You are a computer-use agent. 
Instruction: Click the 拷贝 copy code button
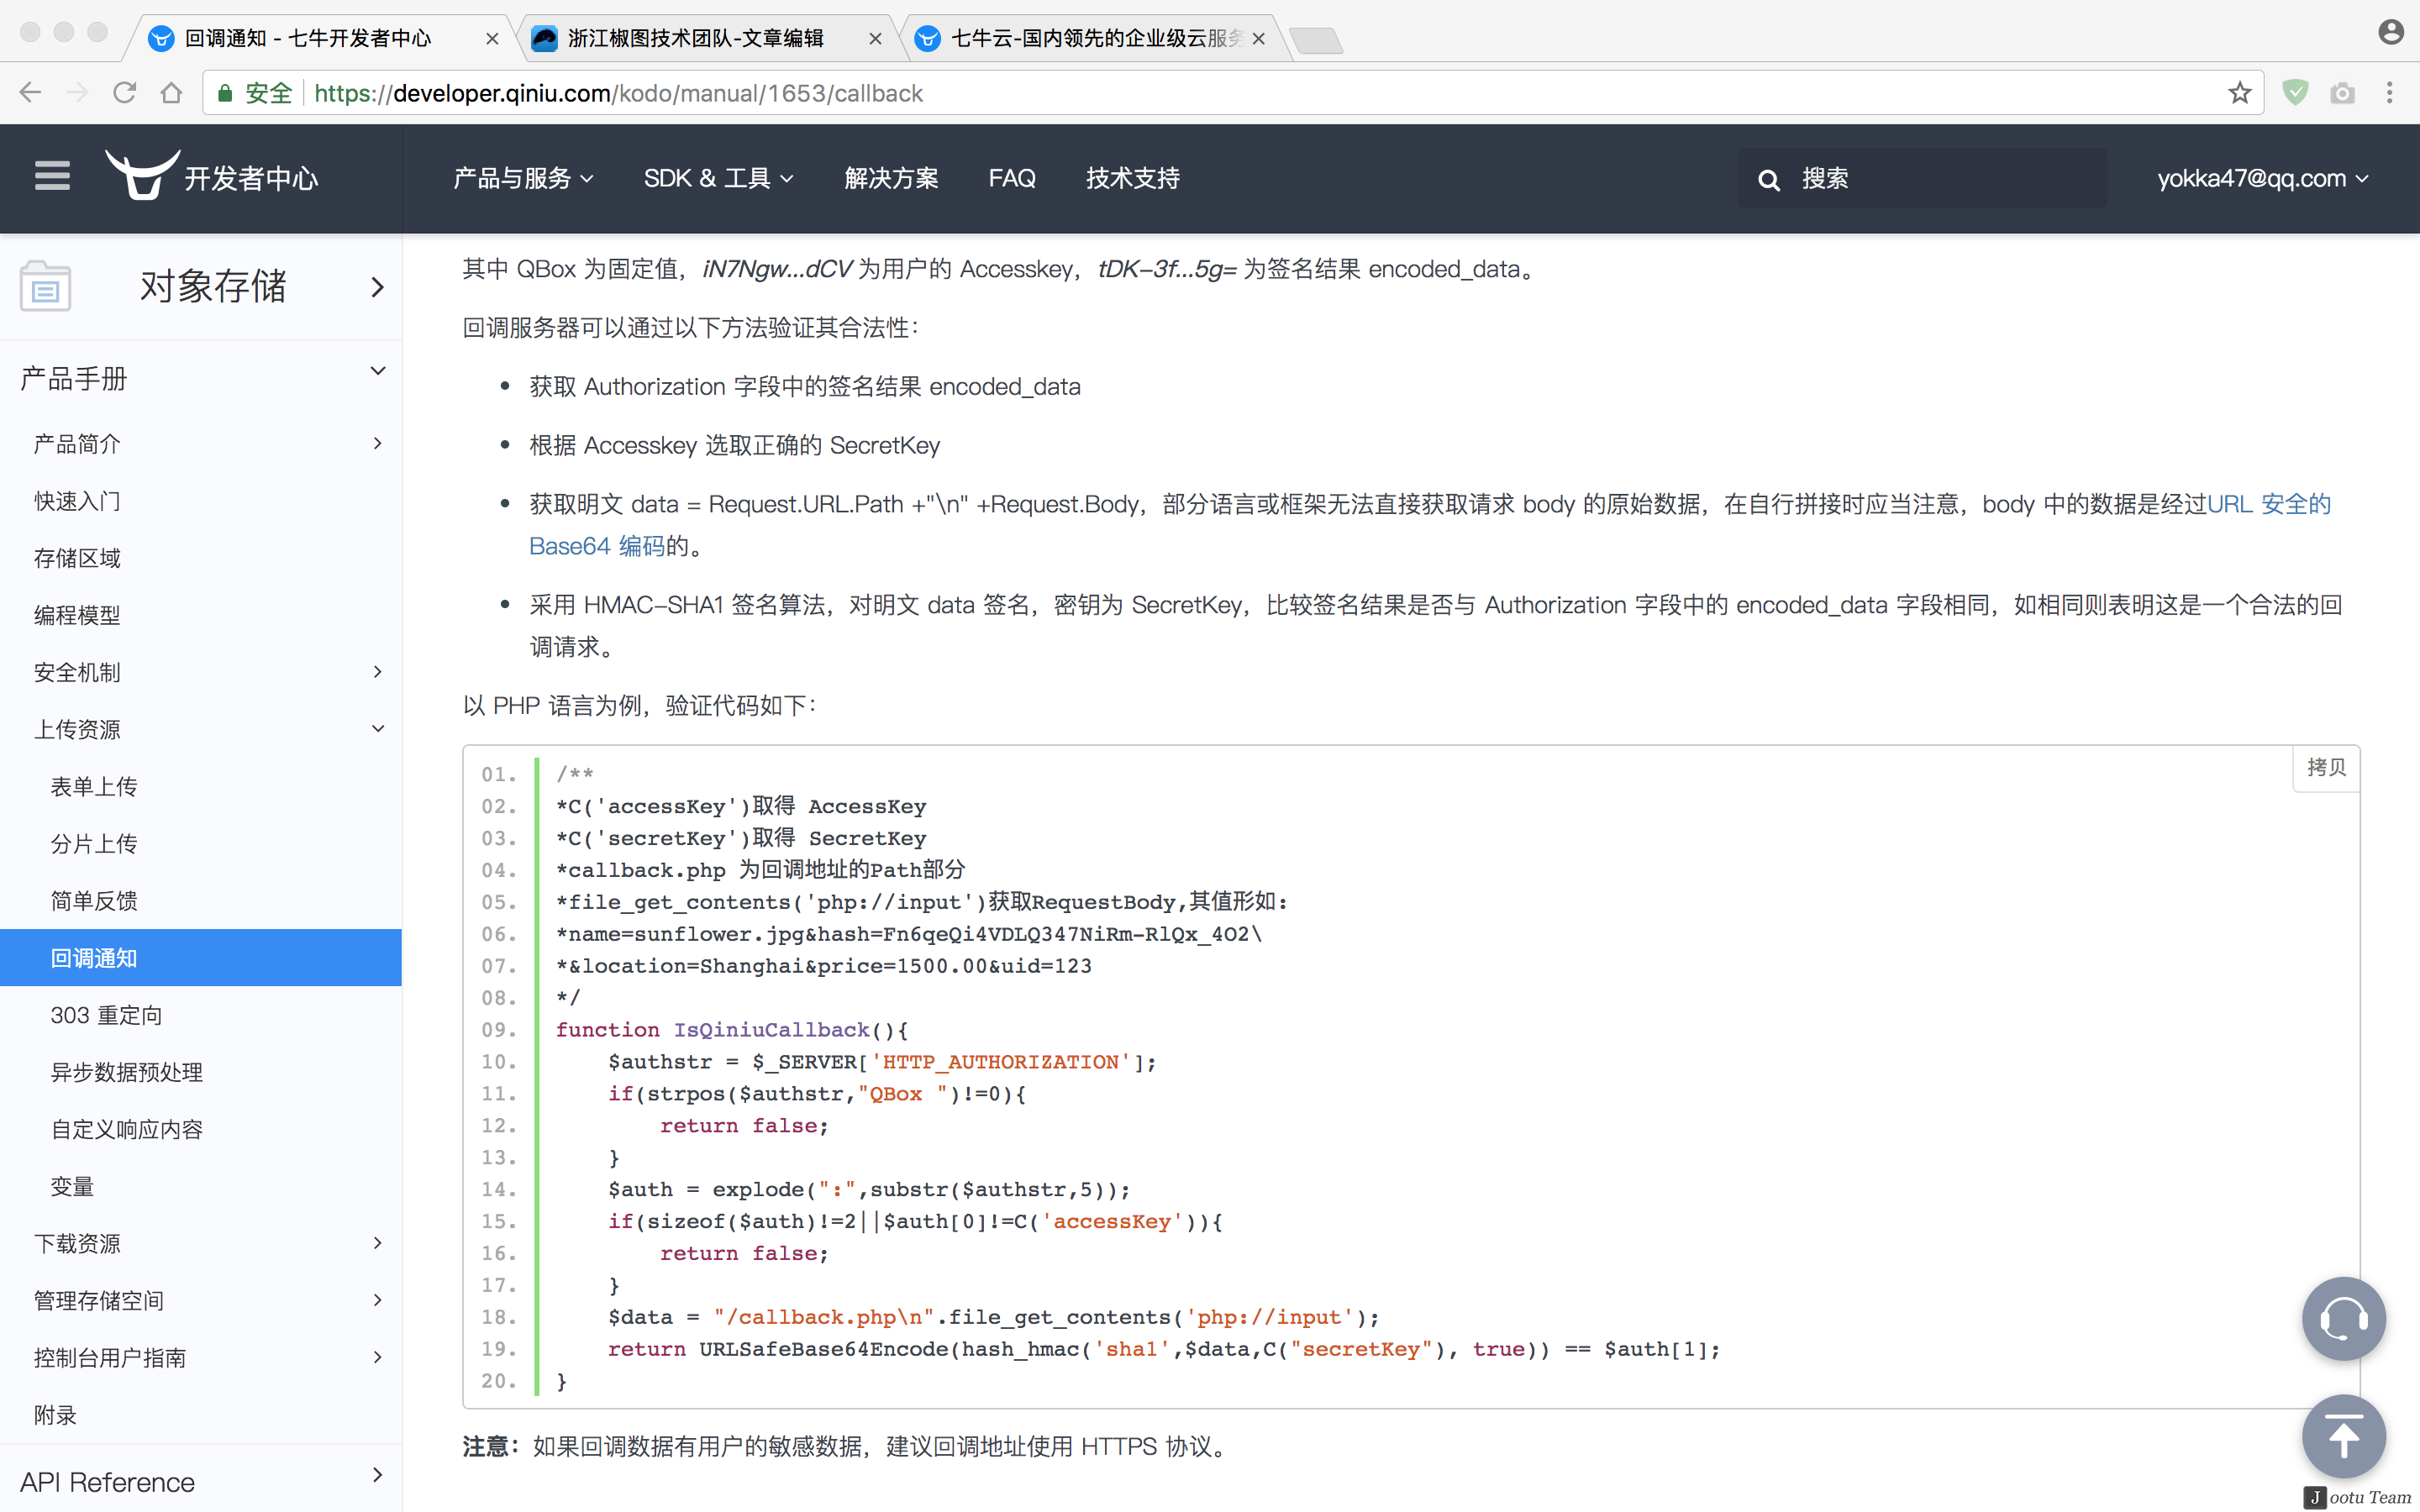2325,767
